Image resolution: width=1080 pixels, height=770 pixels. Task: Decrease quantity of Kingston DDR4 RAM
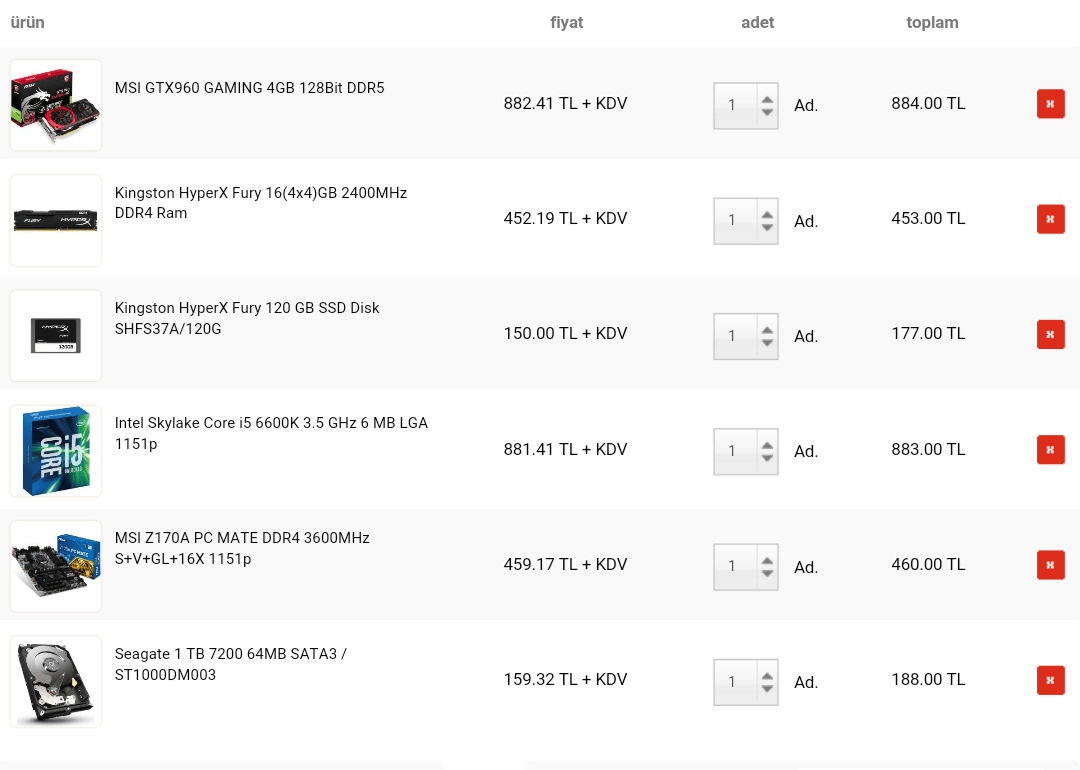pyautogui.click(x=767, y=227)
